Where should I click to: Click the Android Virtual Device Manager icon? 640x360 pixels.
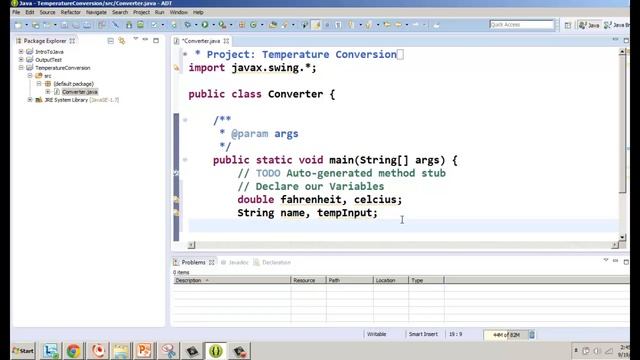[140, 25]
